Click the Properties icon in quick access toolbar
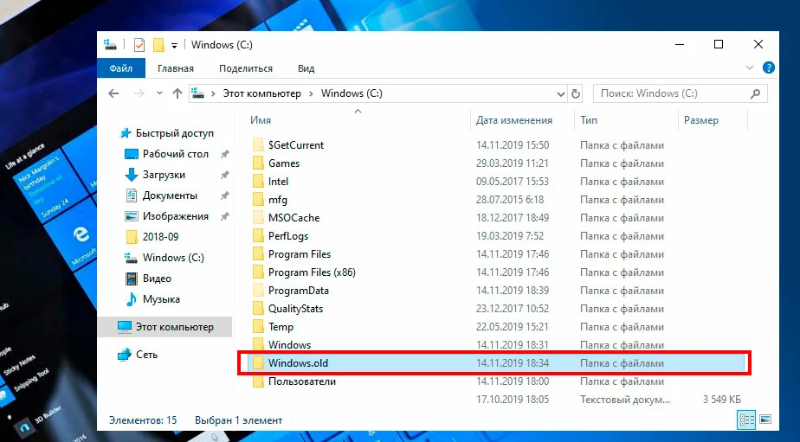The height and width of the screenshot is (442, 800). coord(139,45)
